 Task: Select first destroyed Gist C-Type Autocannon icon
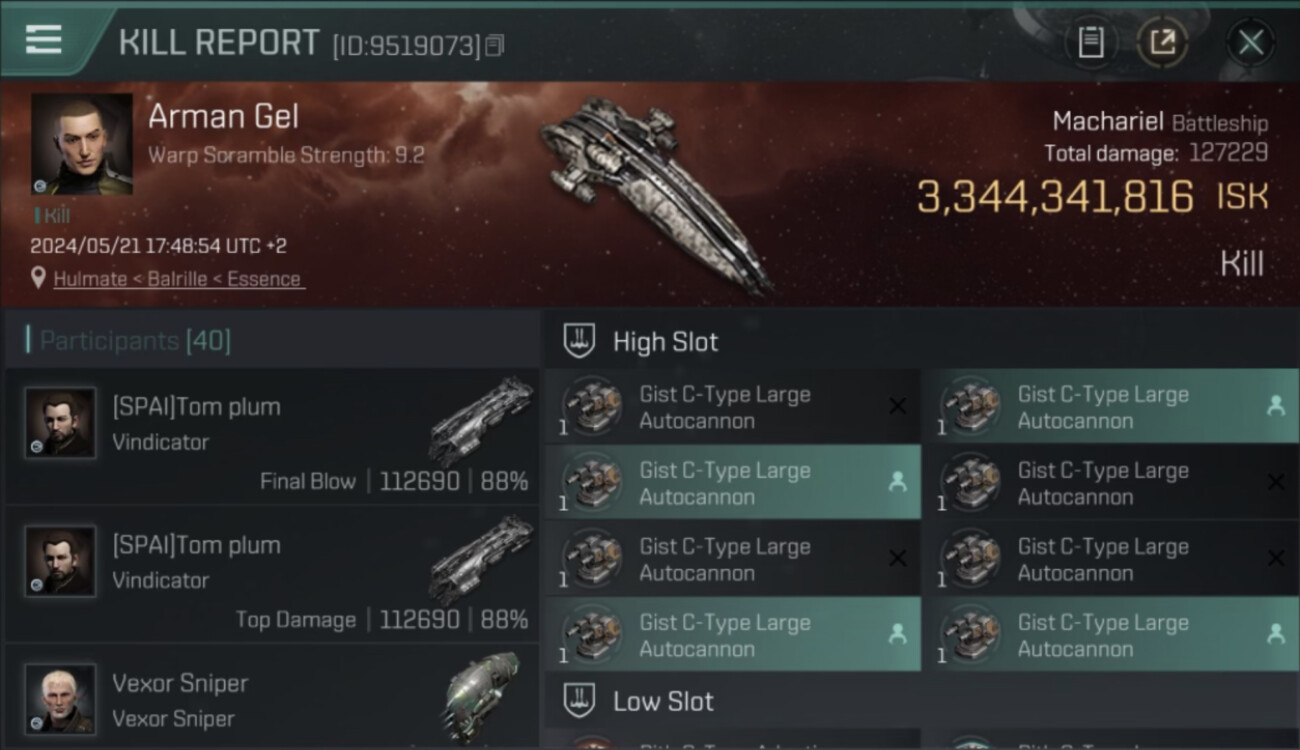pos(592,406)
